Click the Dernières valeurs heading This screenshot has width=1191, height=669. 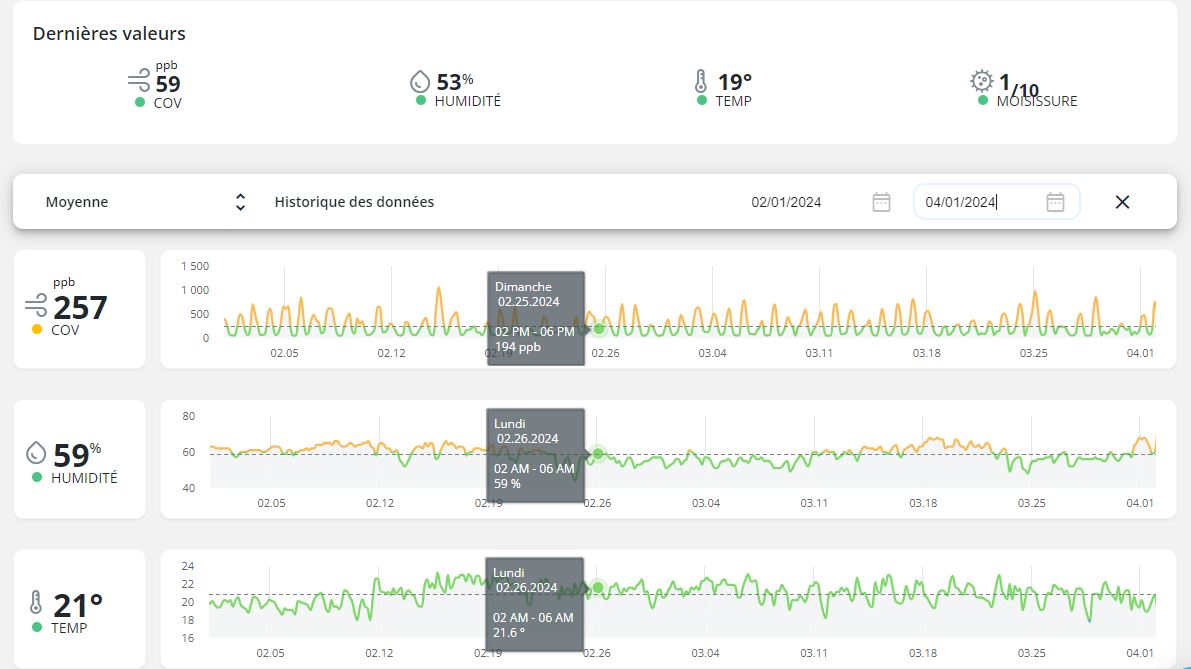pos(109,33)
